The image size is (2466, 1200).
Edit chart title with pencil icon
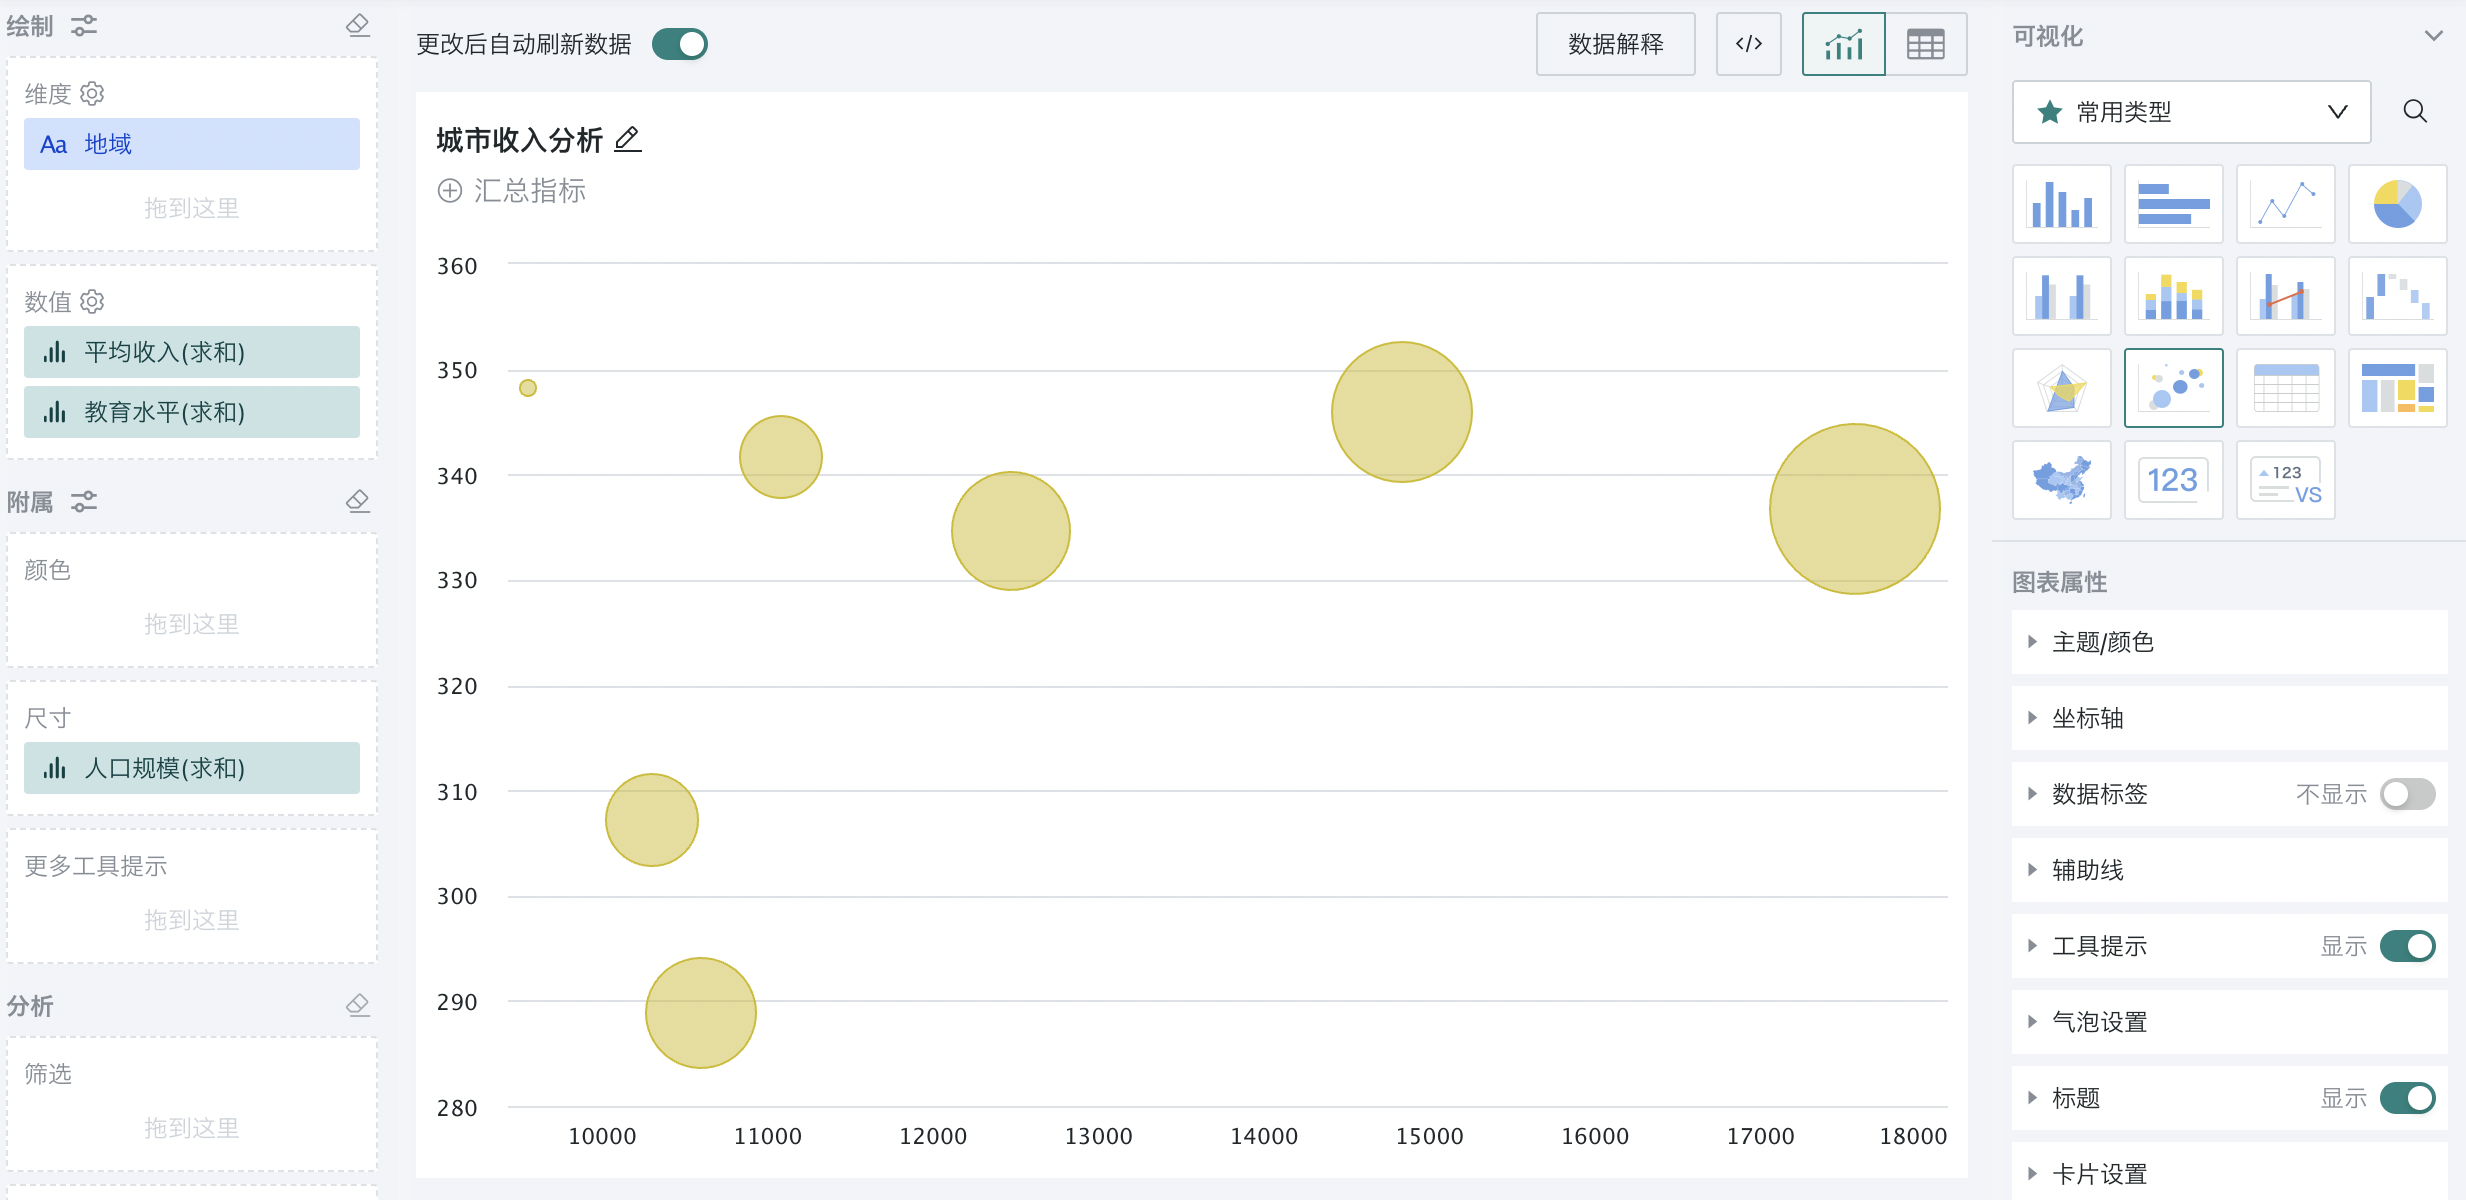627,139
